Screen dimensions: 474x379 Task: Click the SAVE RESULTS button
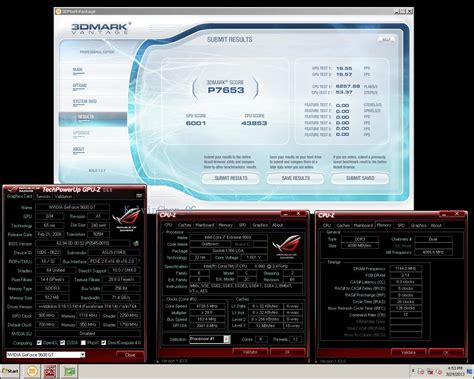295,178
